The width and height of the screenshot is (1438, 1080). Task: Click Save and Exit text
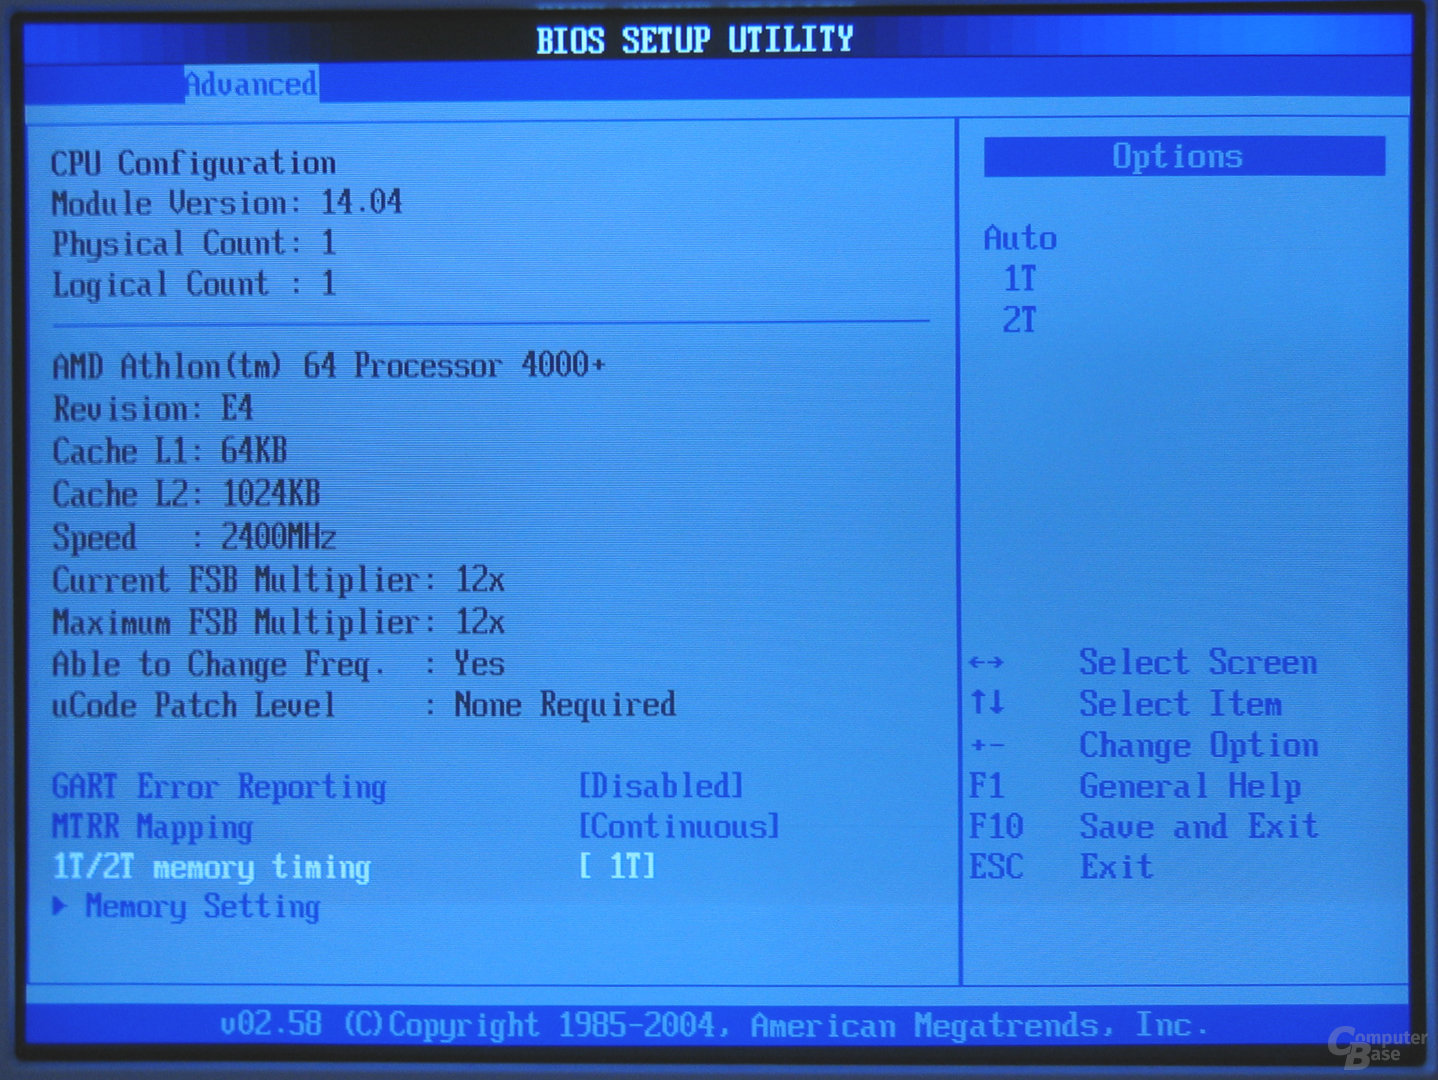[1198, 827]
